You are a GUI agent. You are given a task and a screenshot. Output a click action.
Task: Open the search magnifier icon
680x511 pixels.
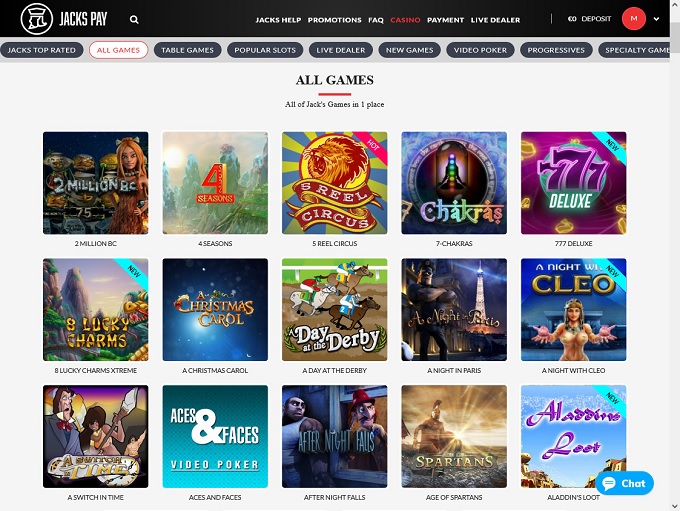pos(134,20)
